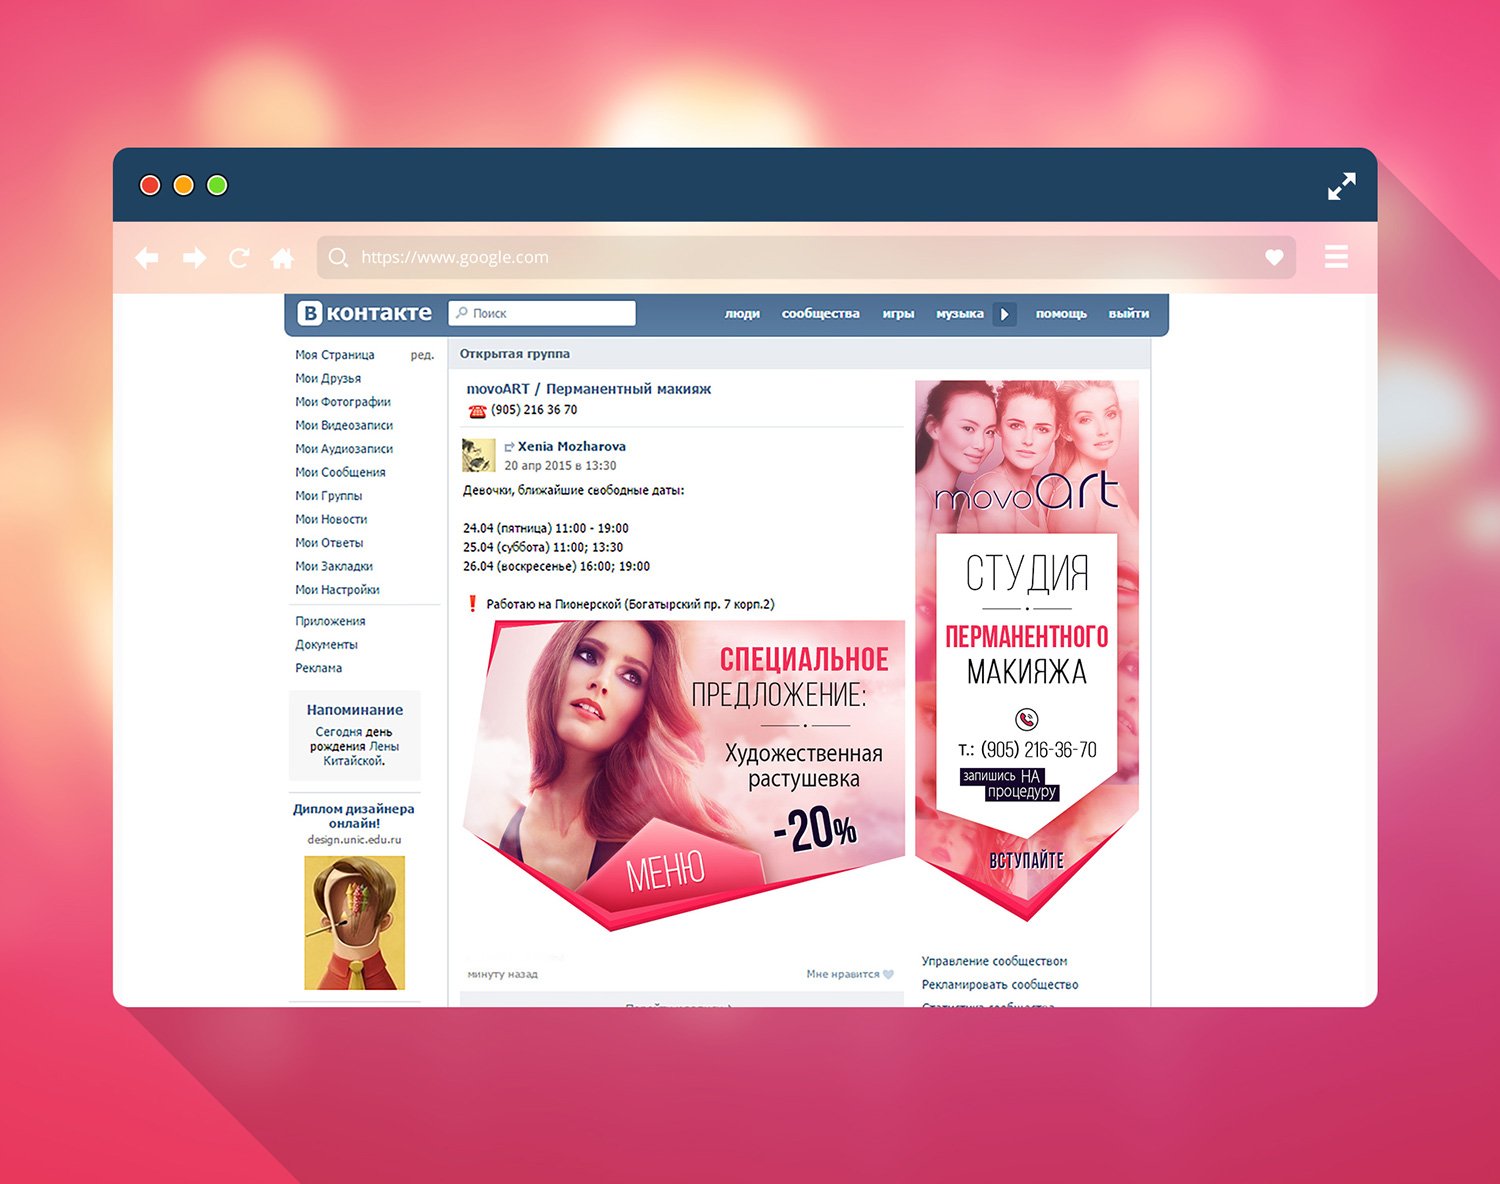1500x1184 pixels.
Task: Play music using the header play button
Action: tap(1005, 314)
